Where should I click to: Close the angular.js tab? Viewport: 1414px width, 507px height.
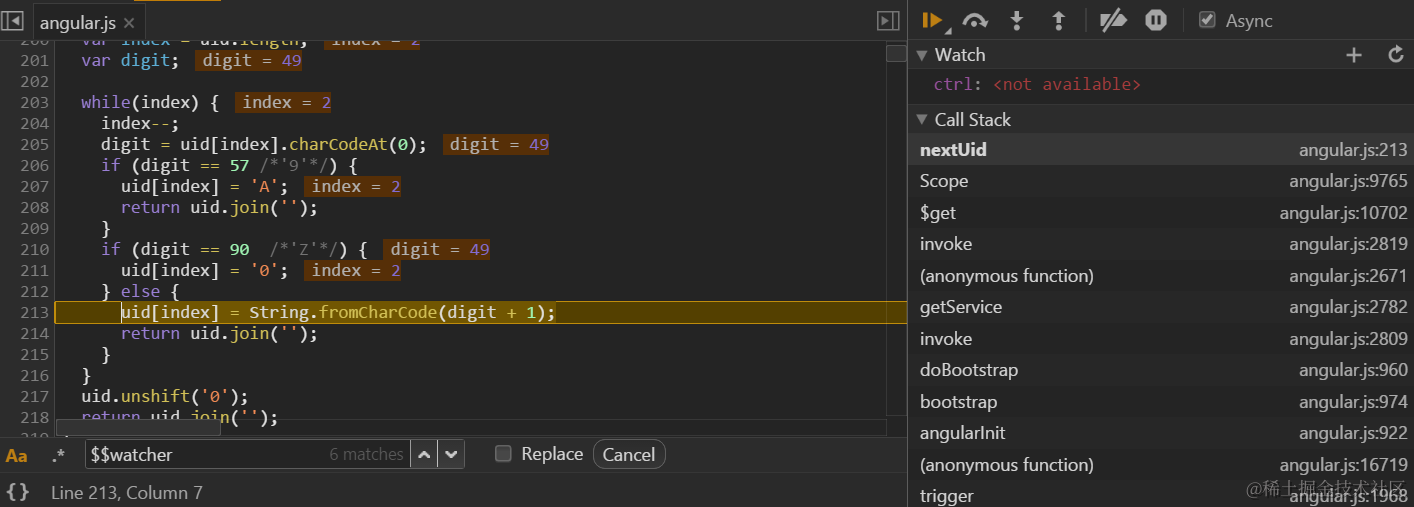coord(129,22)
